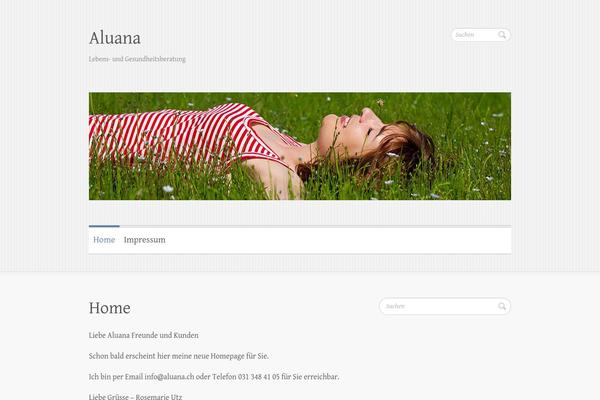Click the info@aluana.ch email address
Image resolution: width=600 pixels, height=400 pixels.
point(169,377)
